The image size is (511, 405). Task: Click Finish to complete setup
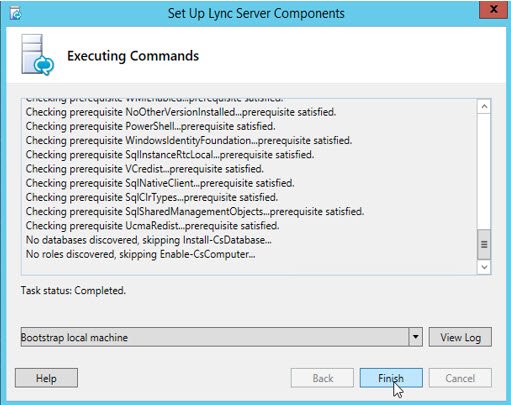click(391, 378)
